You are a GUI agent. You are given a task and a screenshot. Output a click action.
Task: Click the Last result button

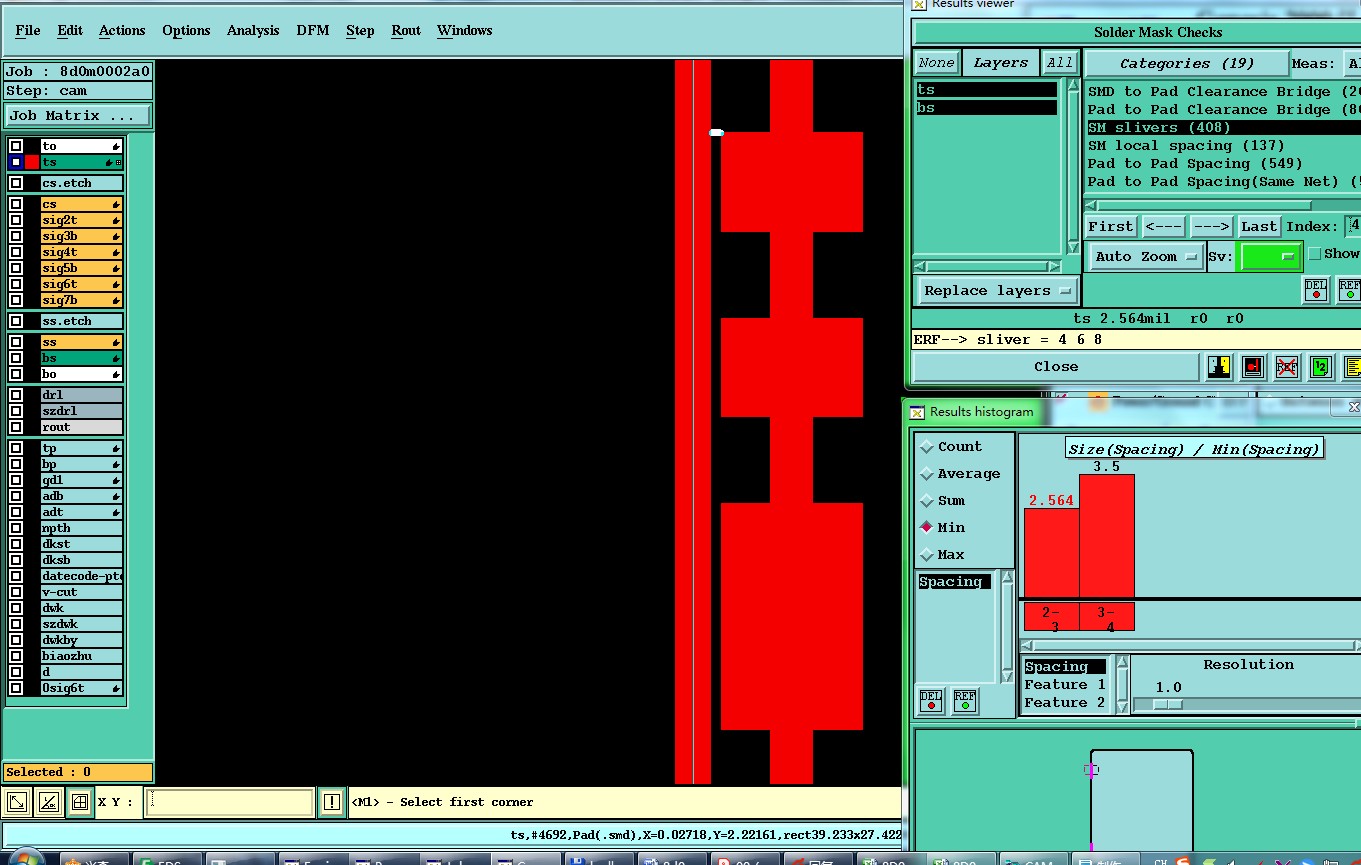[x=1259, y=227]
